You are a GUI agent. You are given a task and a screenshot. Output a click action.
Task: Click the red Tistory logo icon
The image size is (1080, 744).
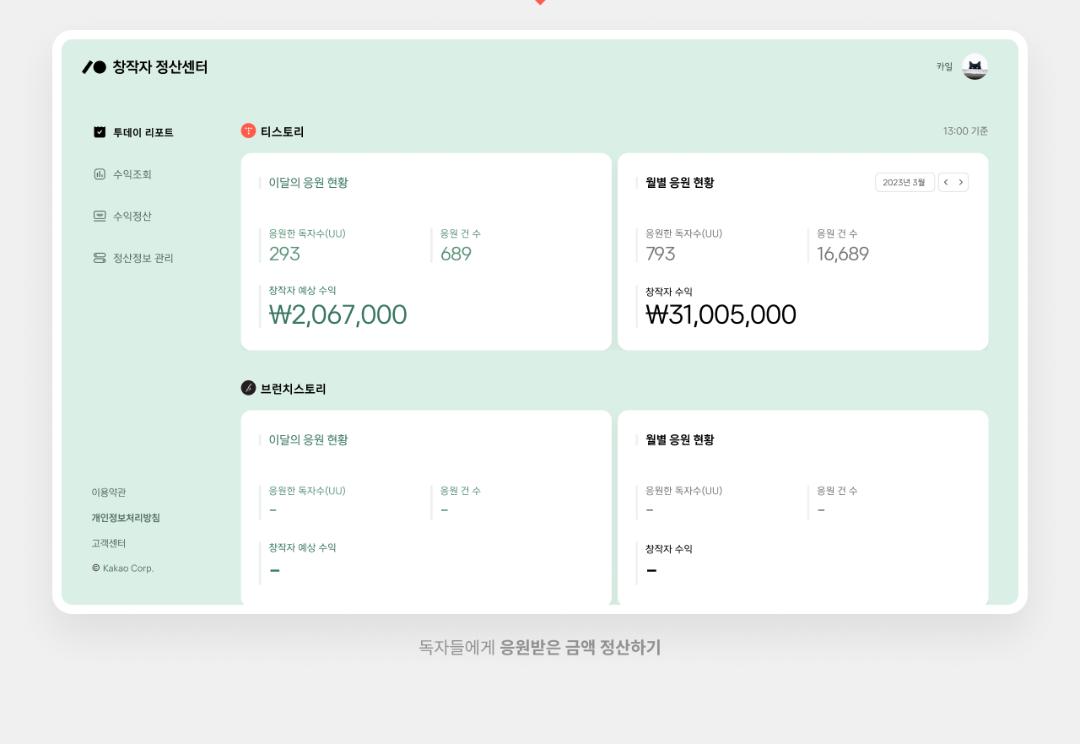click(247, 131)
